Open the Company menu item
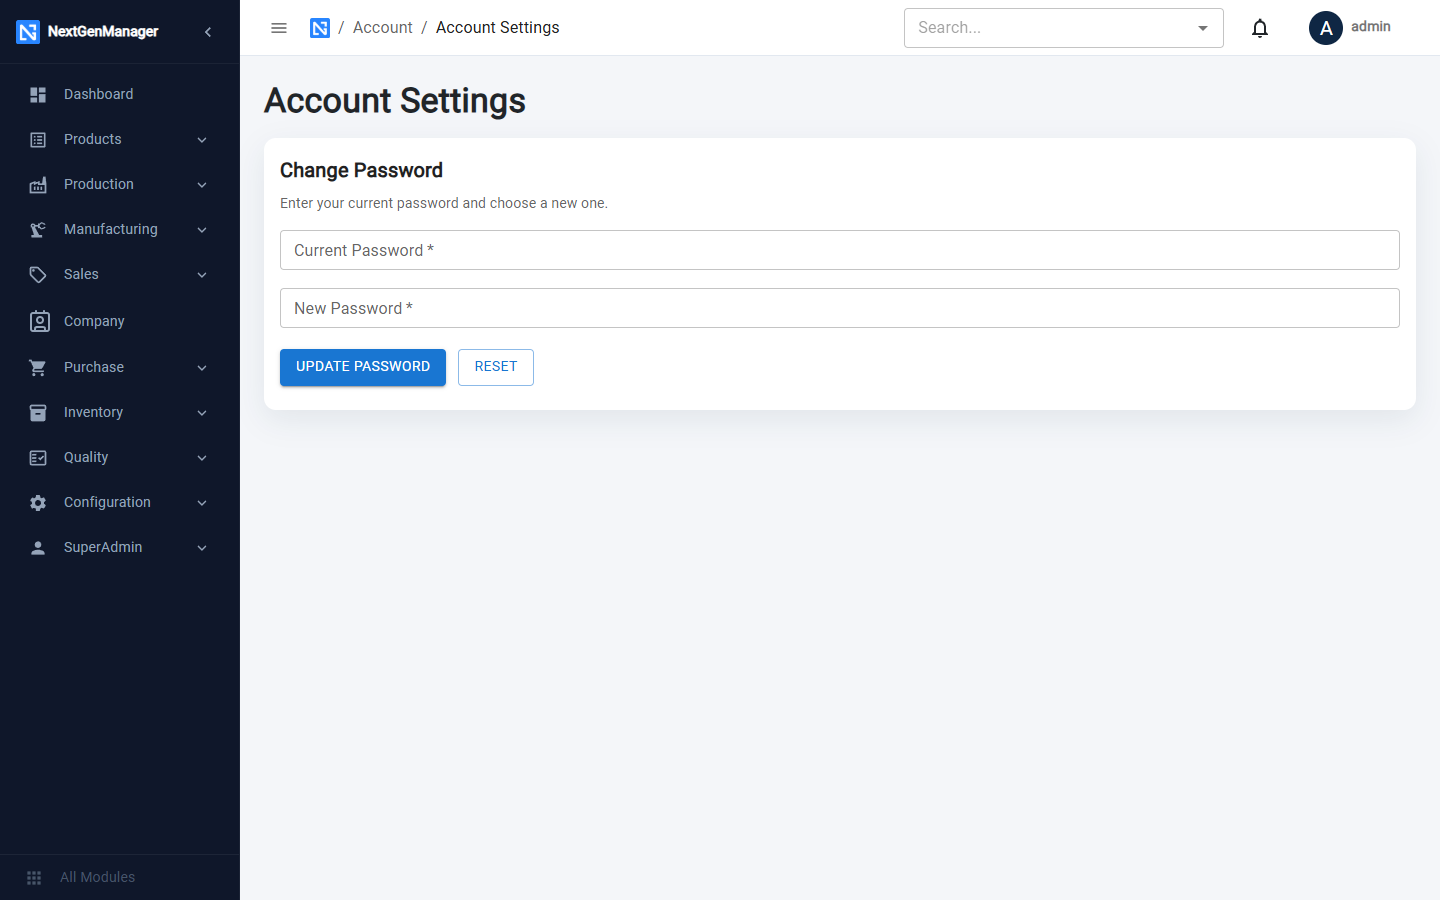 120,321
